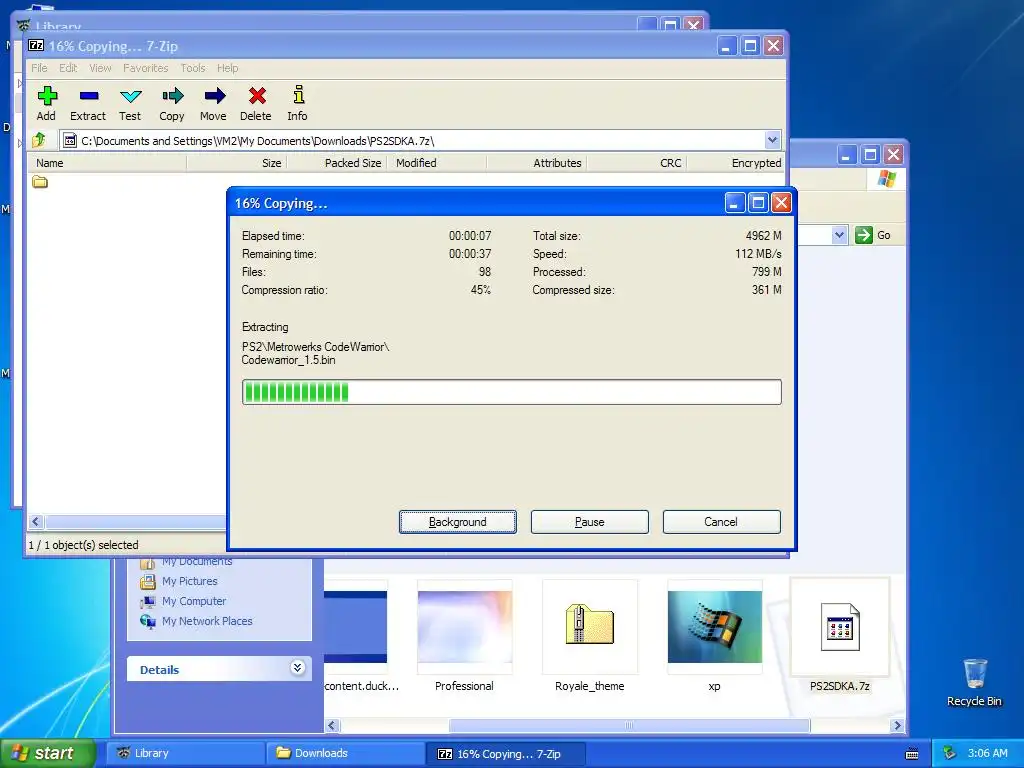The image size is (1024, 768).
Task: Open the My Computer link in Other Places
Action: 194,601
